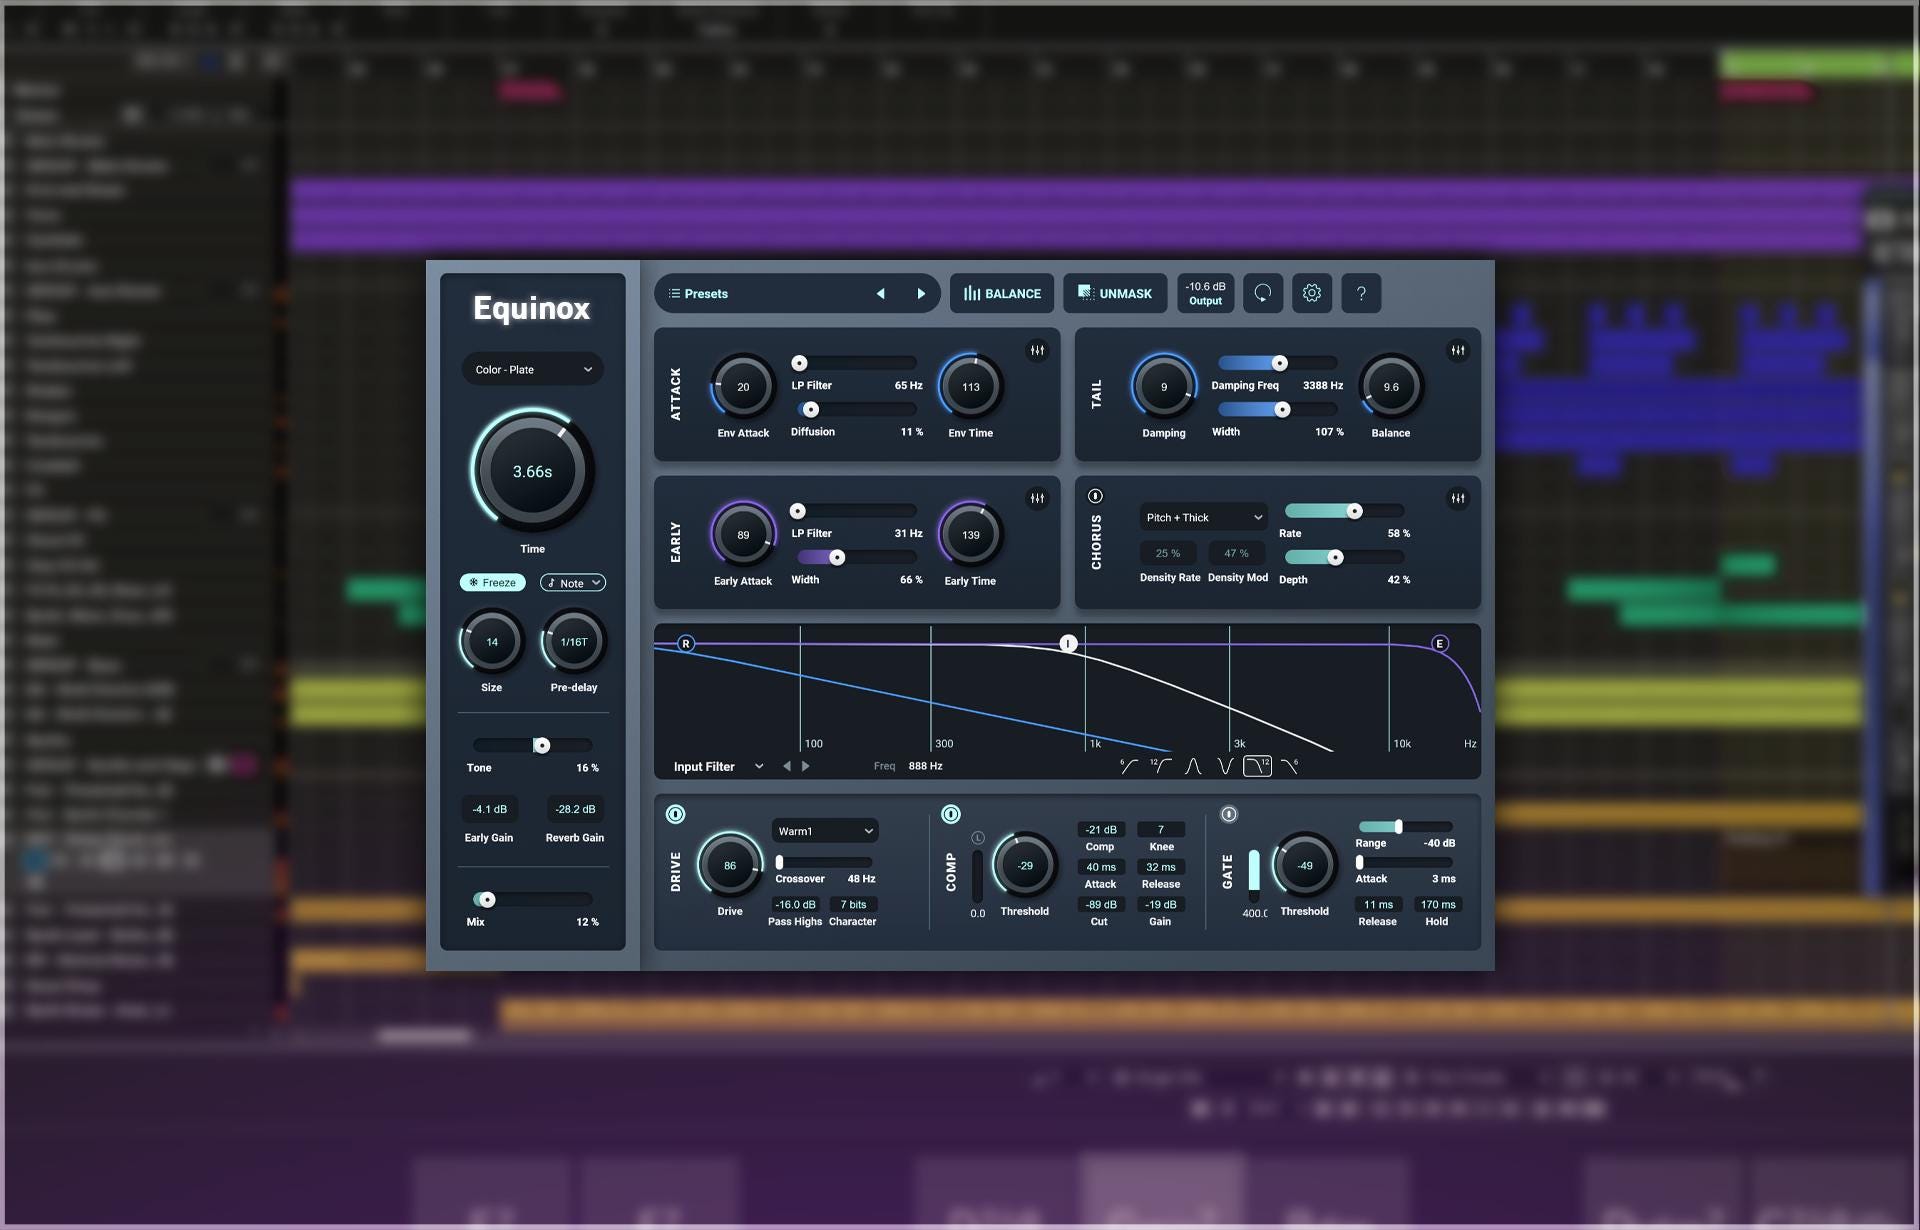
Task: Click the Comp Attack 40 ms field
Action: 1101,867
